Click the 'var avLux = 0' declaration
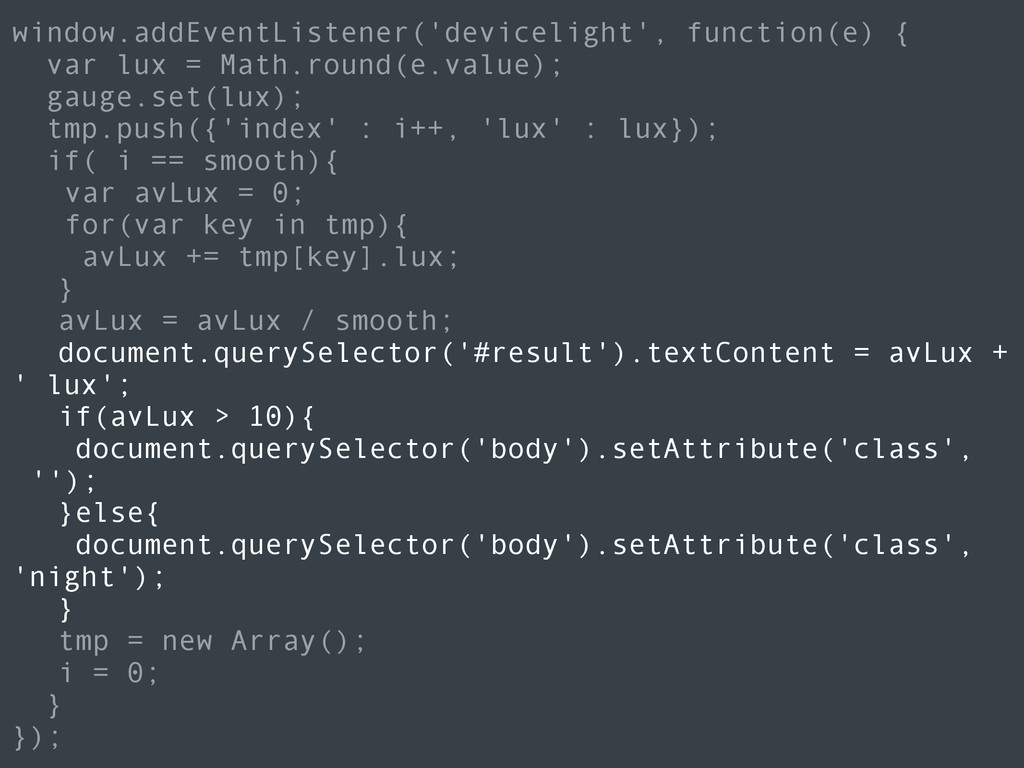This screenshot has height=768, width=1024. pos(184,193)
